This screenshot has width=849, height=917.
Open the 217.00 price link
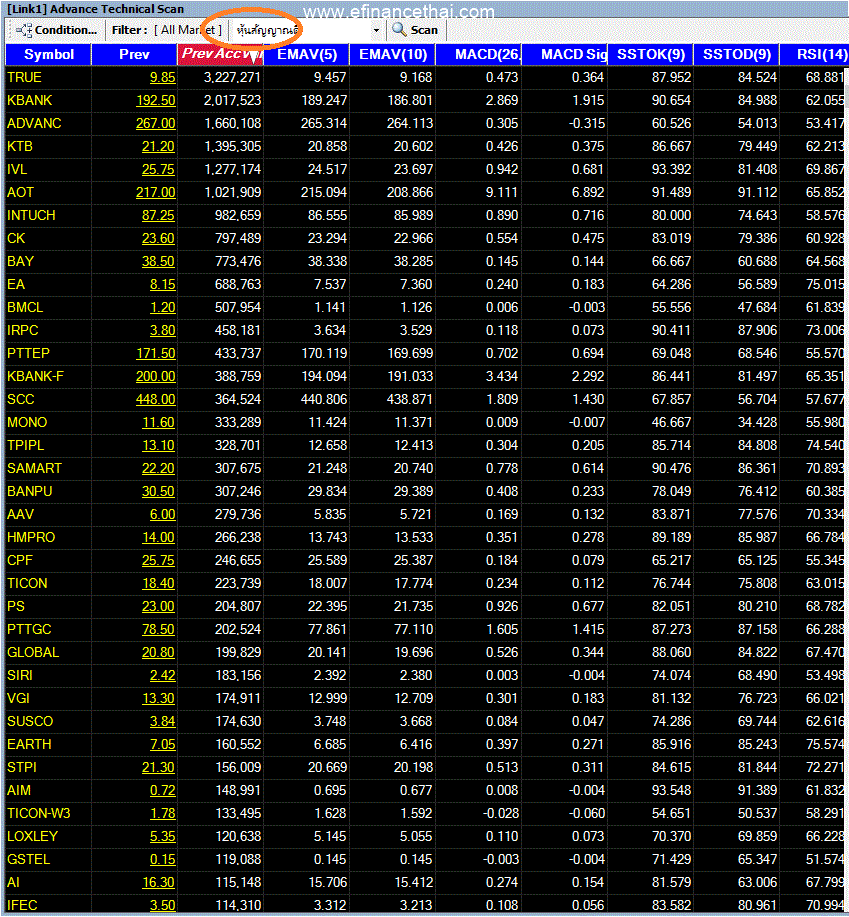click(156, 192)
